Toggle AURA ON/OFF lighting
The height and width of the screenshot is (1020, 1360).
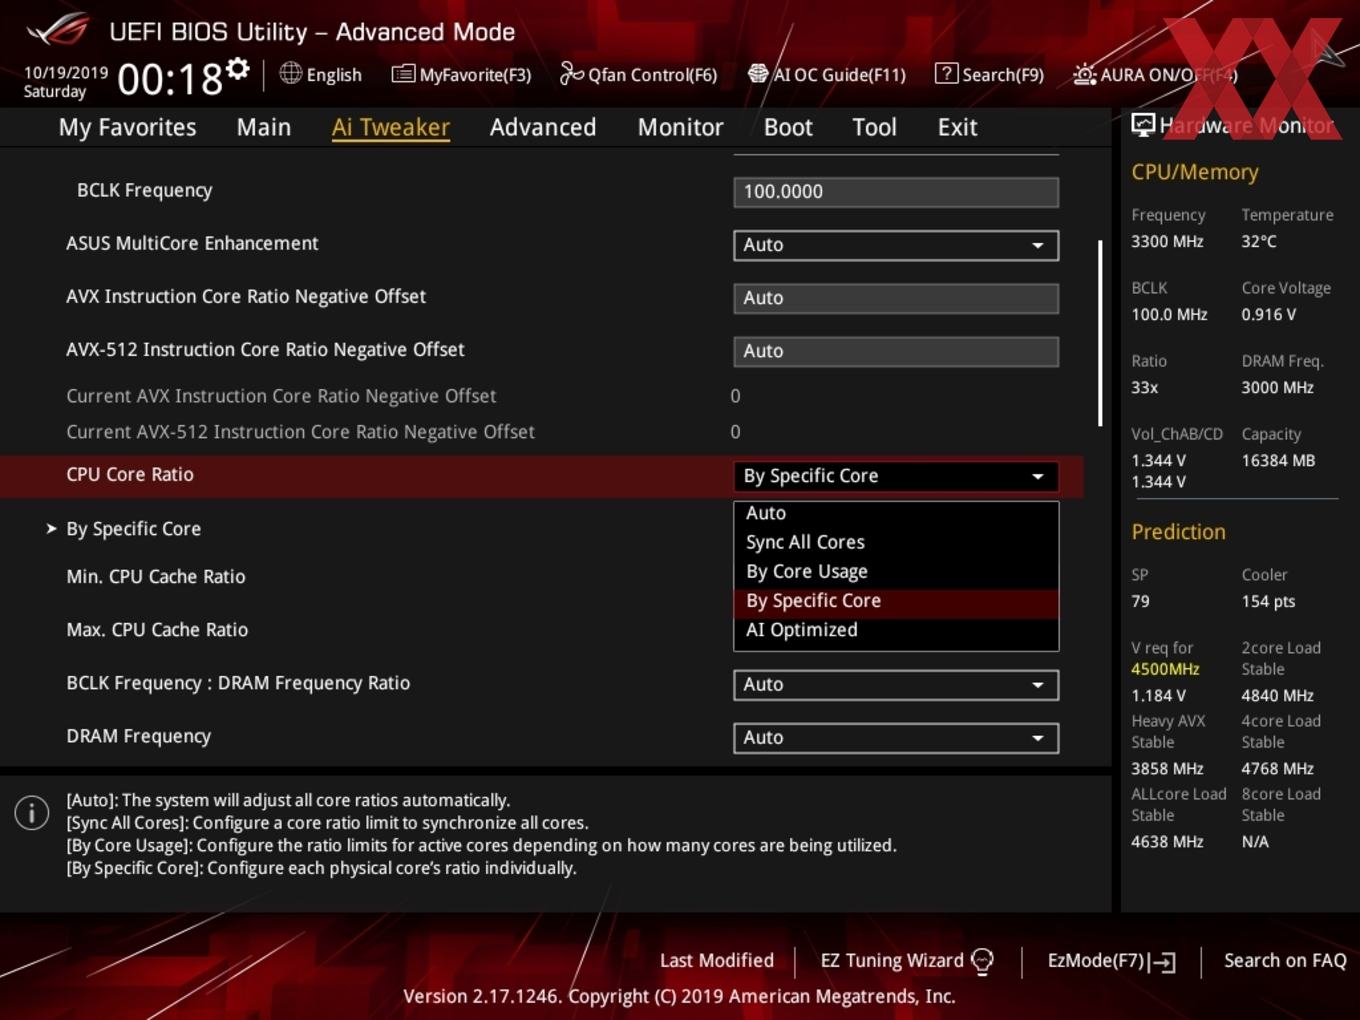[1155, 75]
